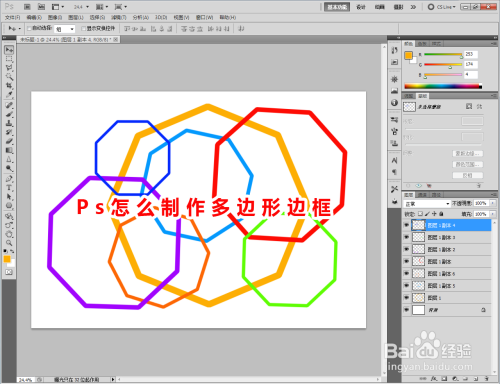Select the Eyedropper tool
The image size is (500, 384).
tap(9, 95)
